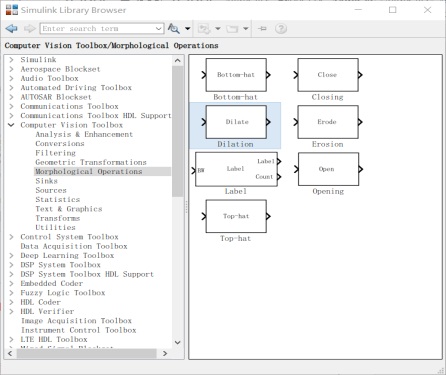The image size is (446, 375).
Task: Open the add-to-model dropdown arrow
Action: coord(218,29)
